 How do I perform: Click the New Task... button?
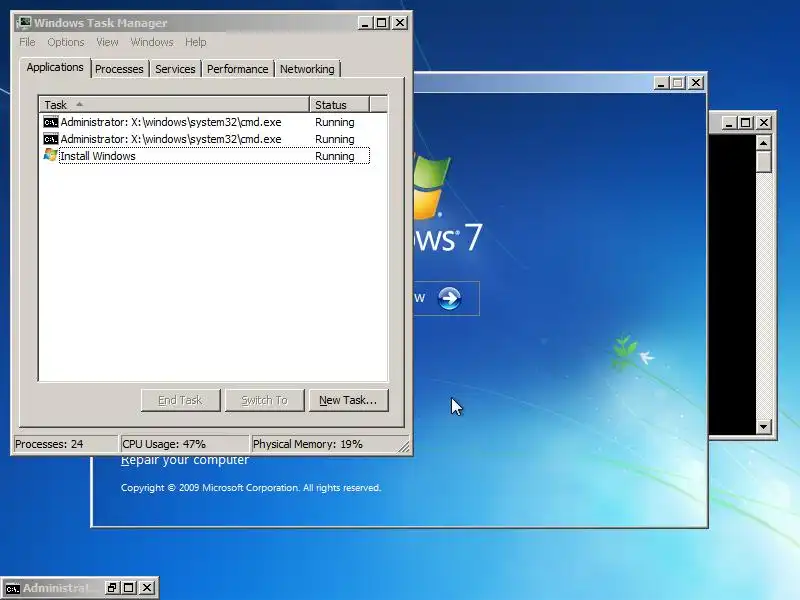pyautogui.click(x=348, y=401)
